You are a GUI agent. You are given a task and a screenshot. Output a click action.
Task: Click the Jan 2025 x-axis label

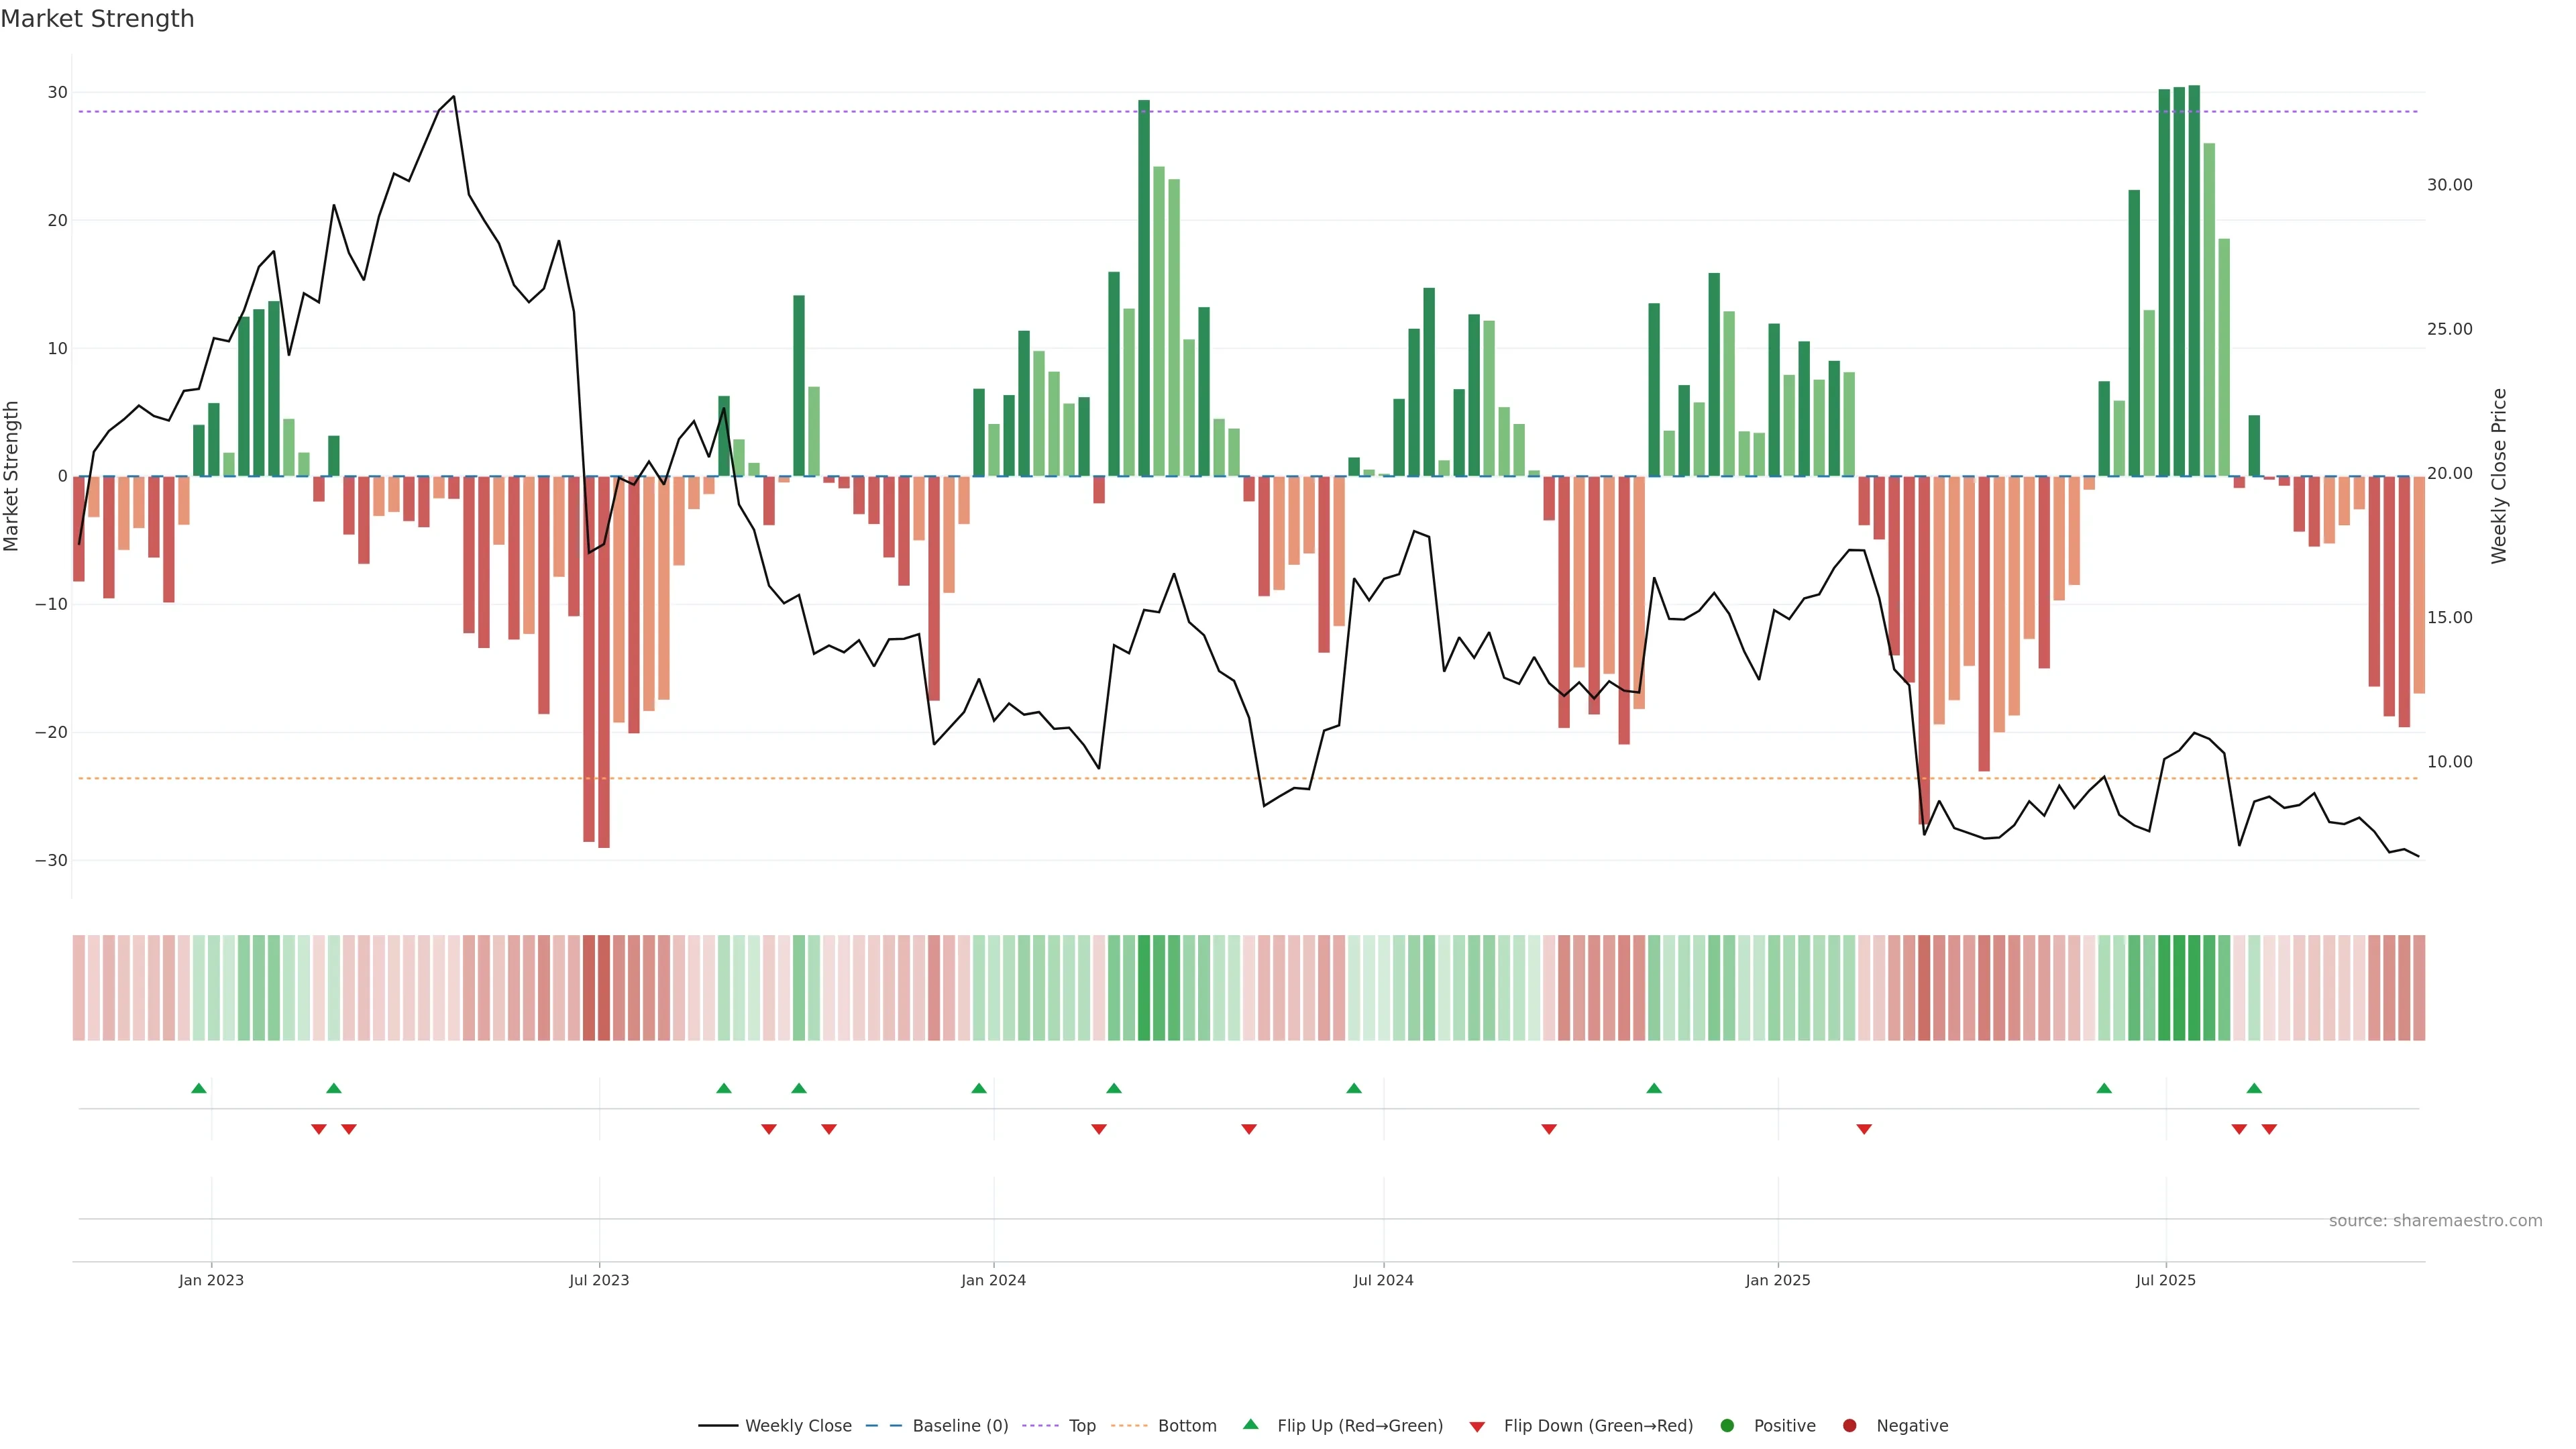point(1778,1280)
